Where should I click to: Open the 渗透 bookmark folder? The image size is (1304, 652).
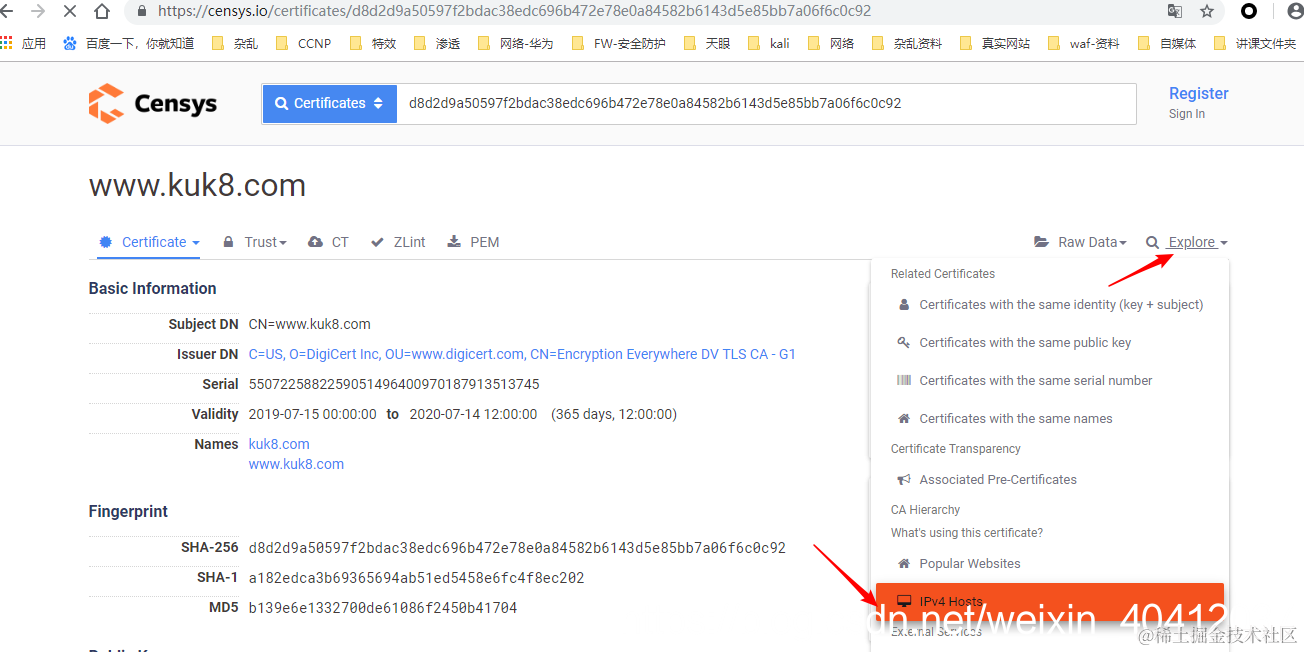[x=437, y=43]
